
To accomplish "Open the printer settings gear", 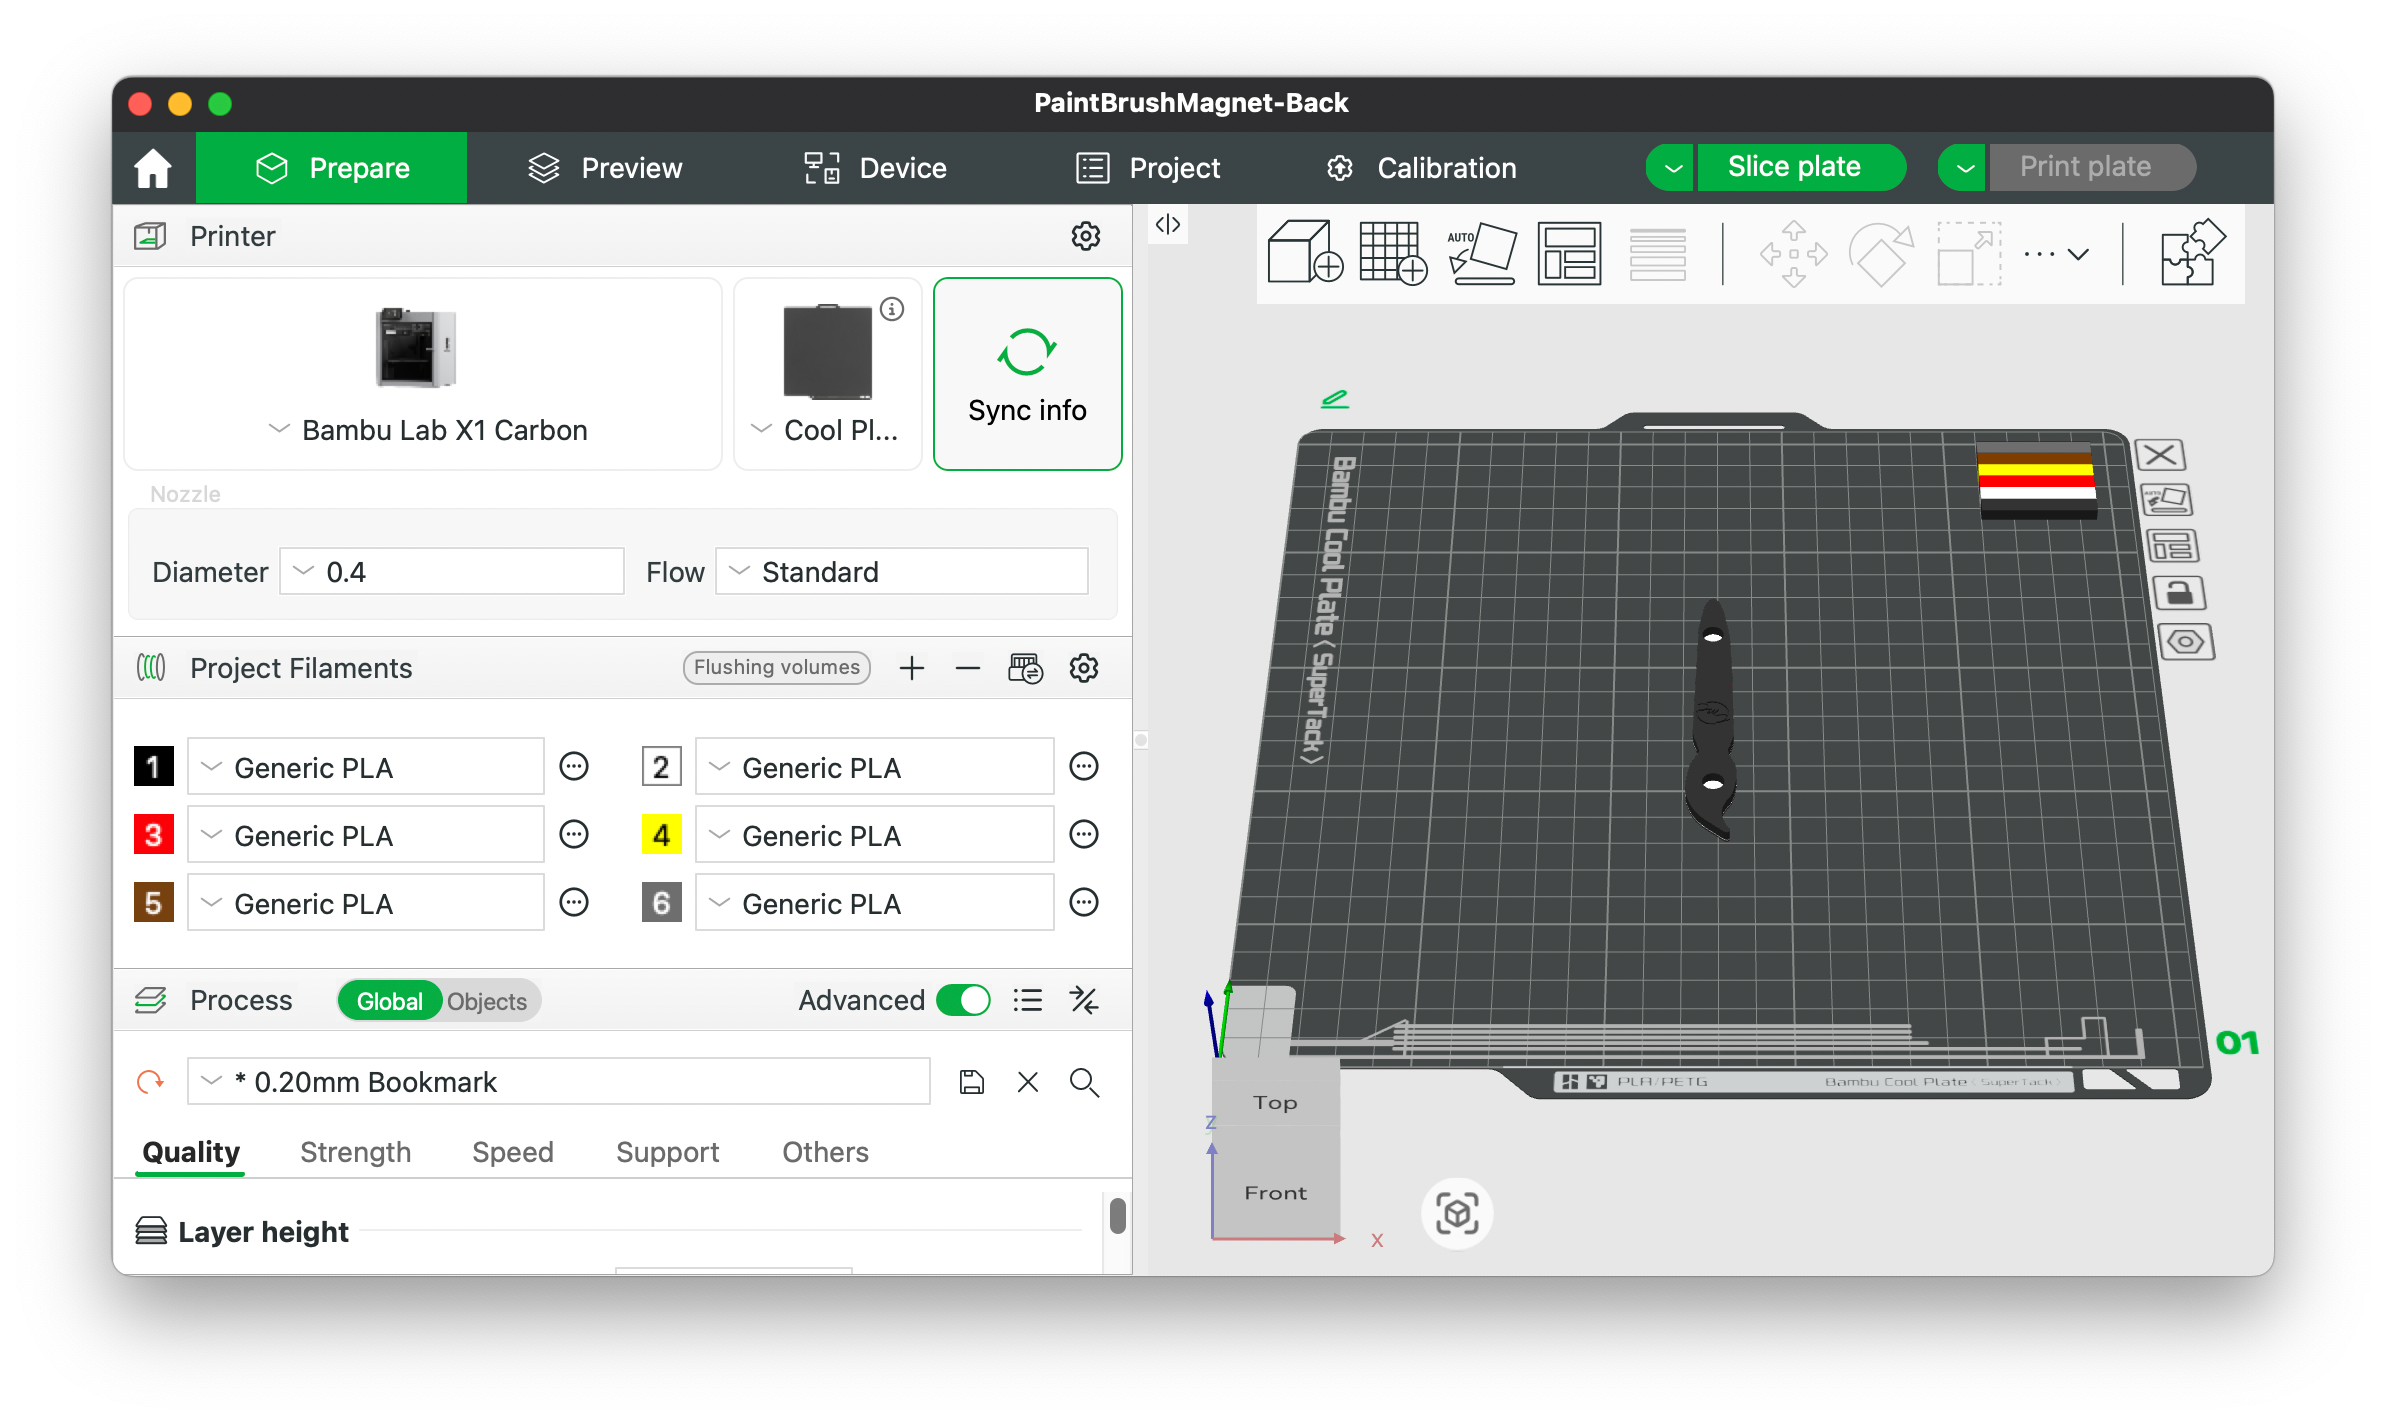I will (x=1085, y=236).
